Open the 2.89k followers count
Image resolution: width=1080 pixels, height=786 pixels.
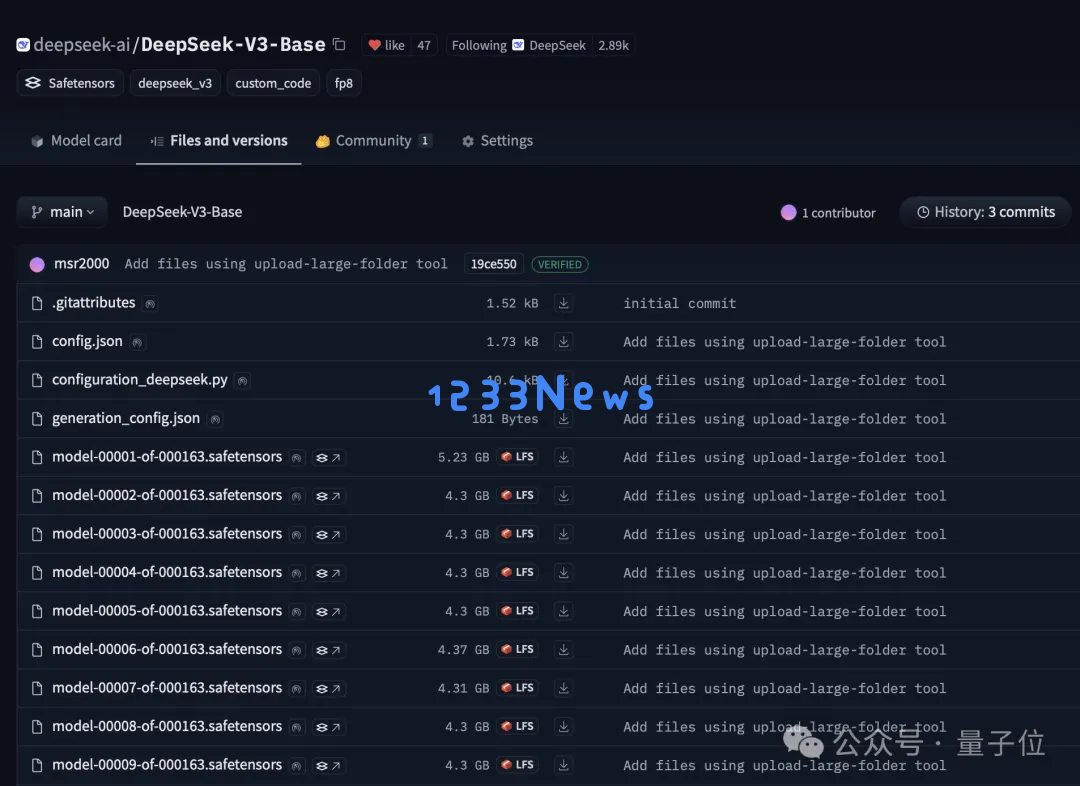(613, 45)
